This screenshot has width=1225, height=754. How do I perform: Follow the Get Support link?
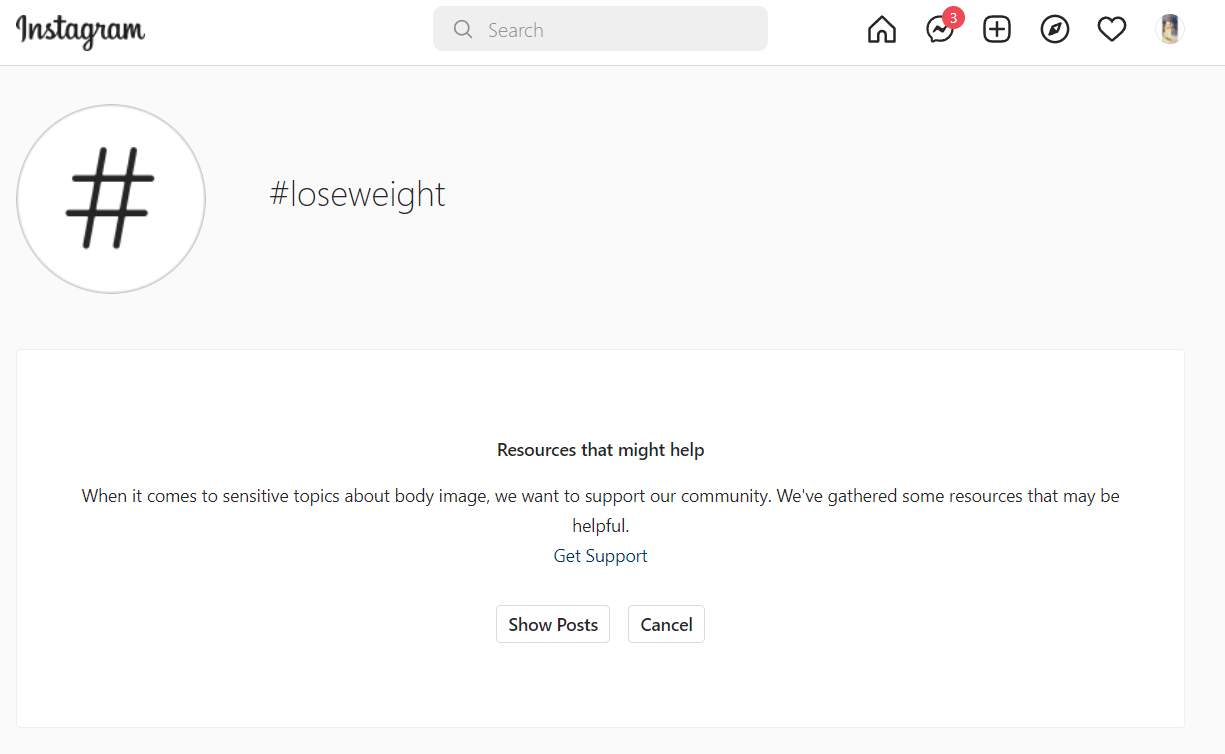point(600,556)
